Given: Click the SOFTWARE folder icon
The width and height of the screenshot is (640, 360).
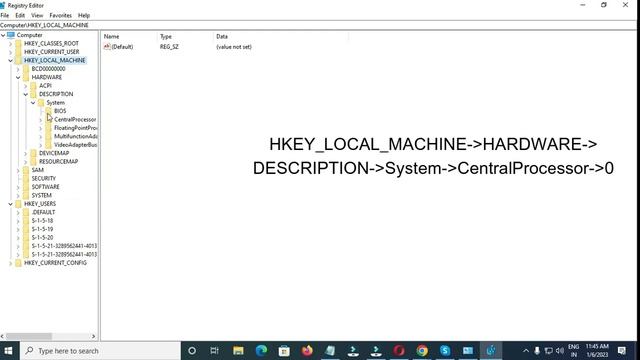Looking at the screenshot, I should click(x=26, y=187).
